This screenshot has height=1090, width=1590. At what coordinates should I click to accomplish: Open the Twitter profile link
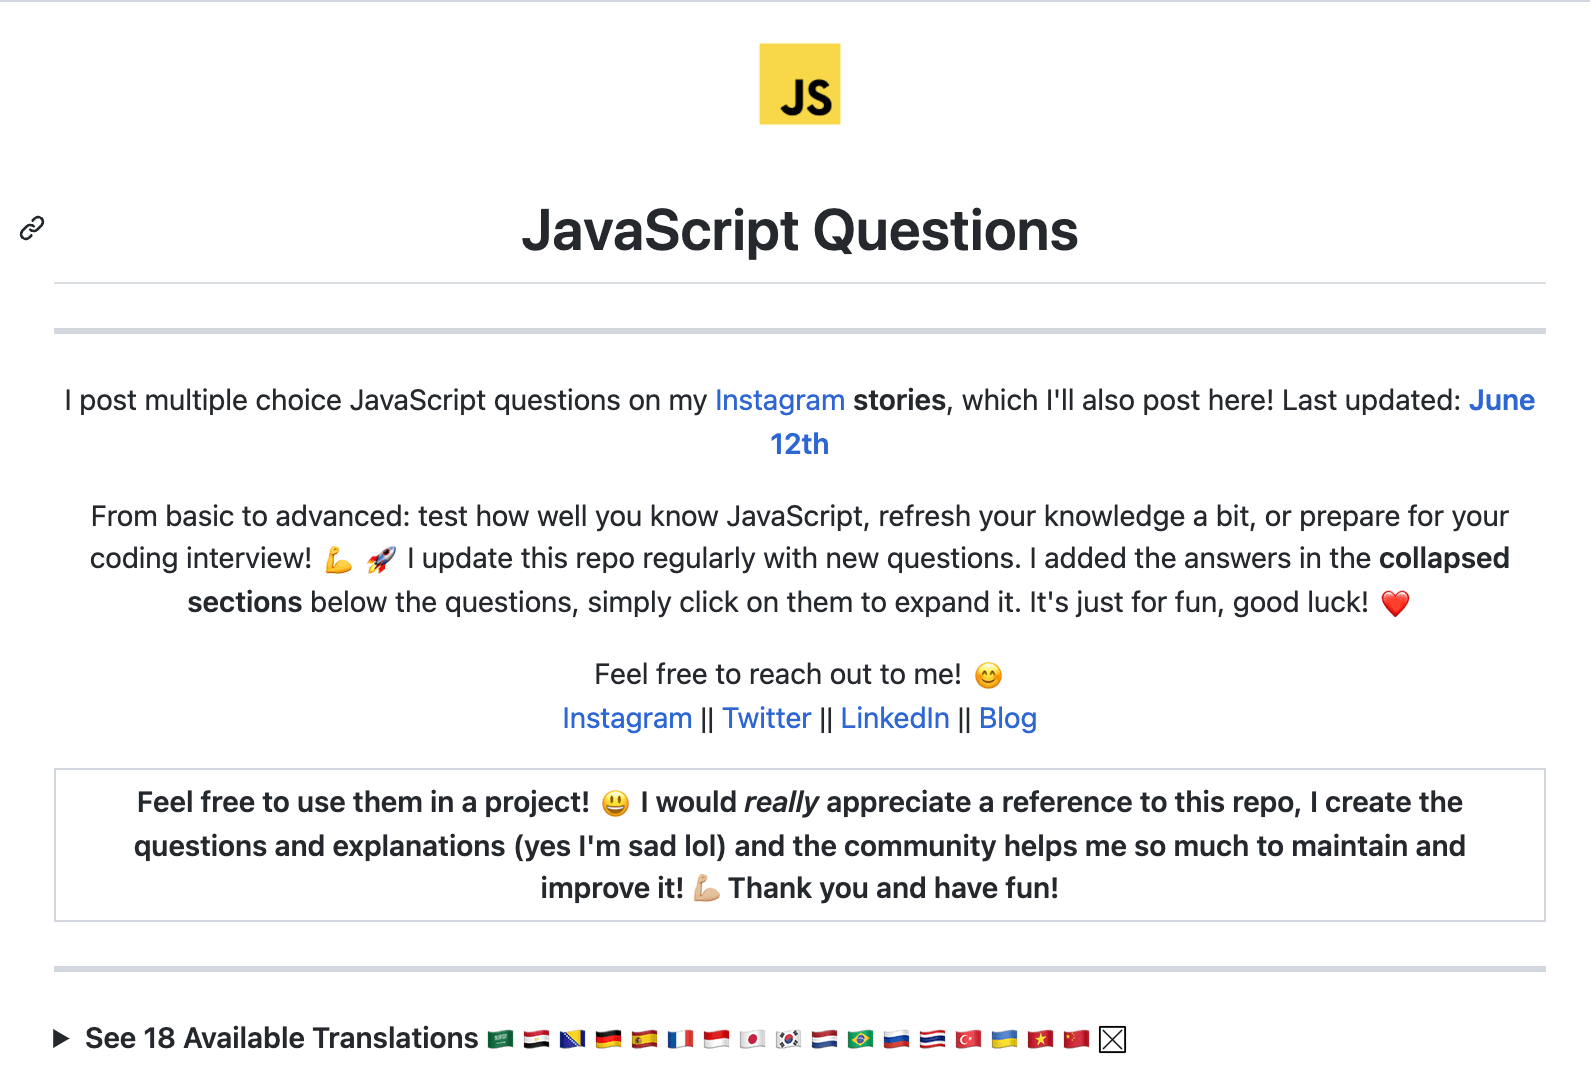766,718
